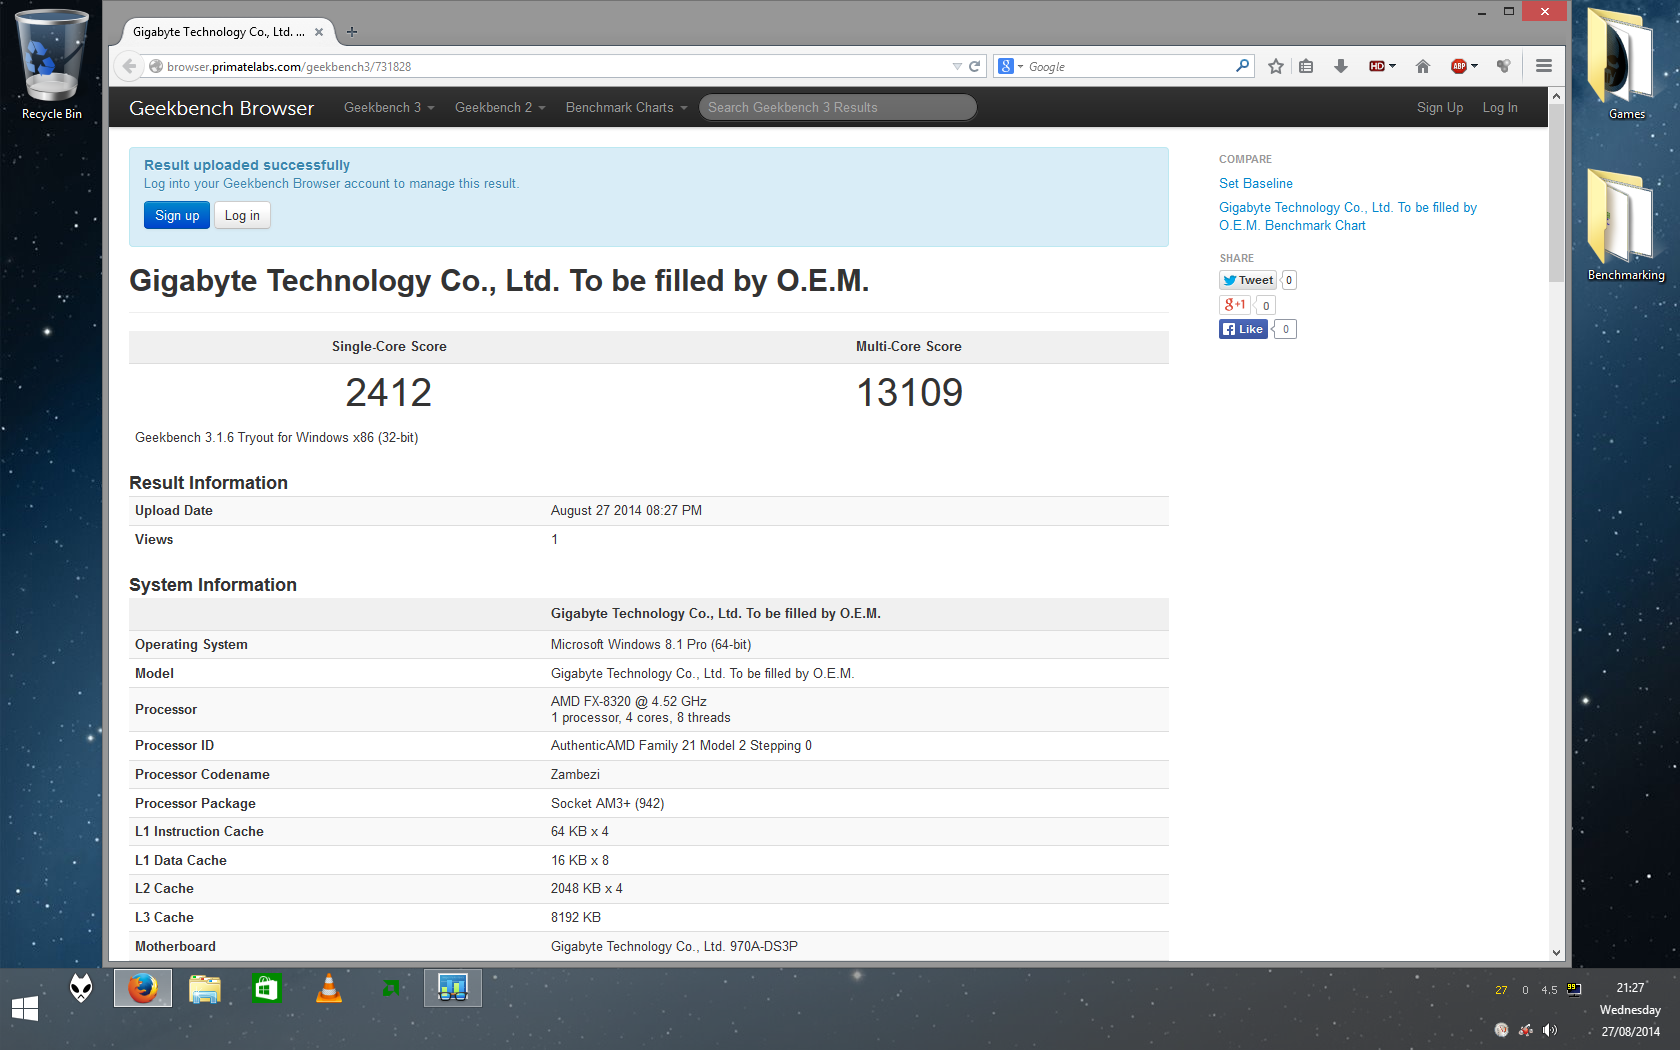The image size is (1680, 1050).
Task: Click the single-core score 2412
Action: [x=389, y=392]
